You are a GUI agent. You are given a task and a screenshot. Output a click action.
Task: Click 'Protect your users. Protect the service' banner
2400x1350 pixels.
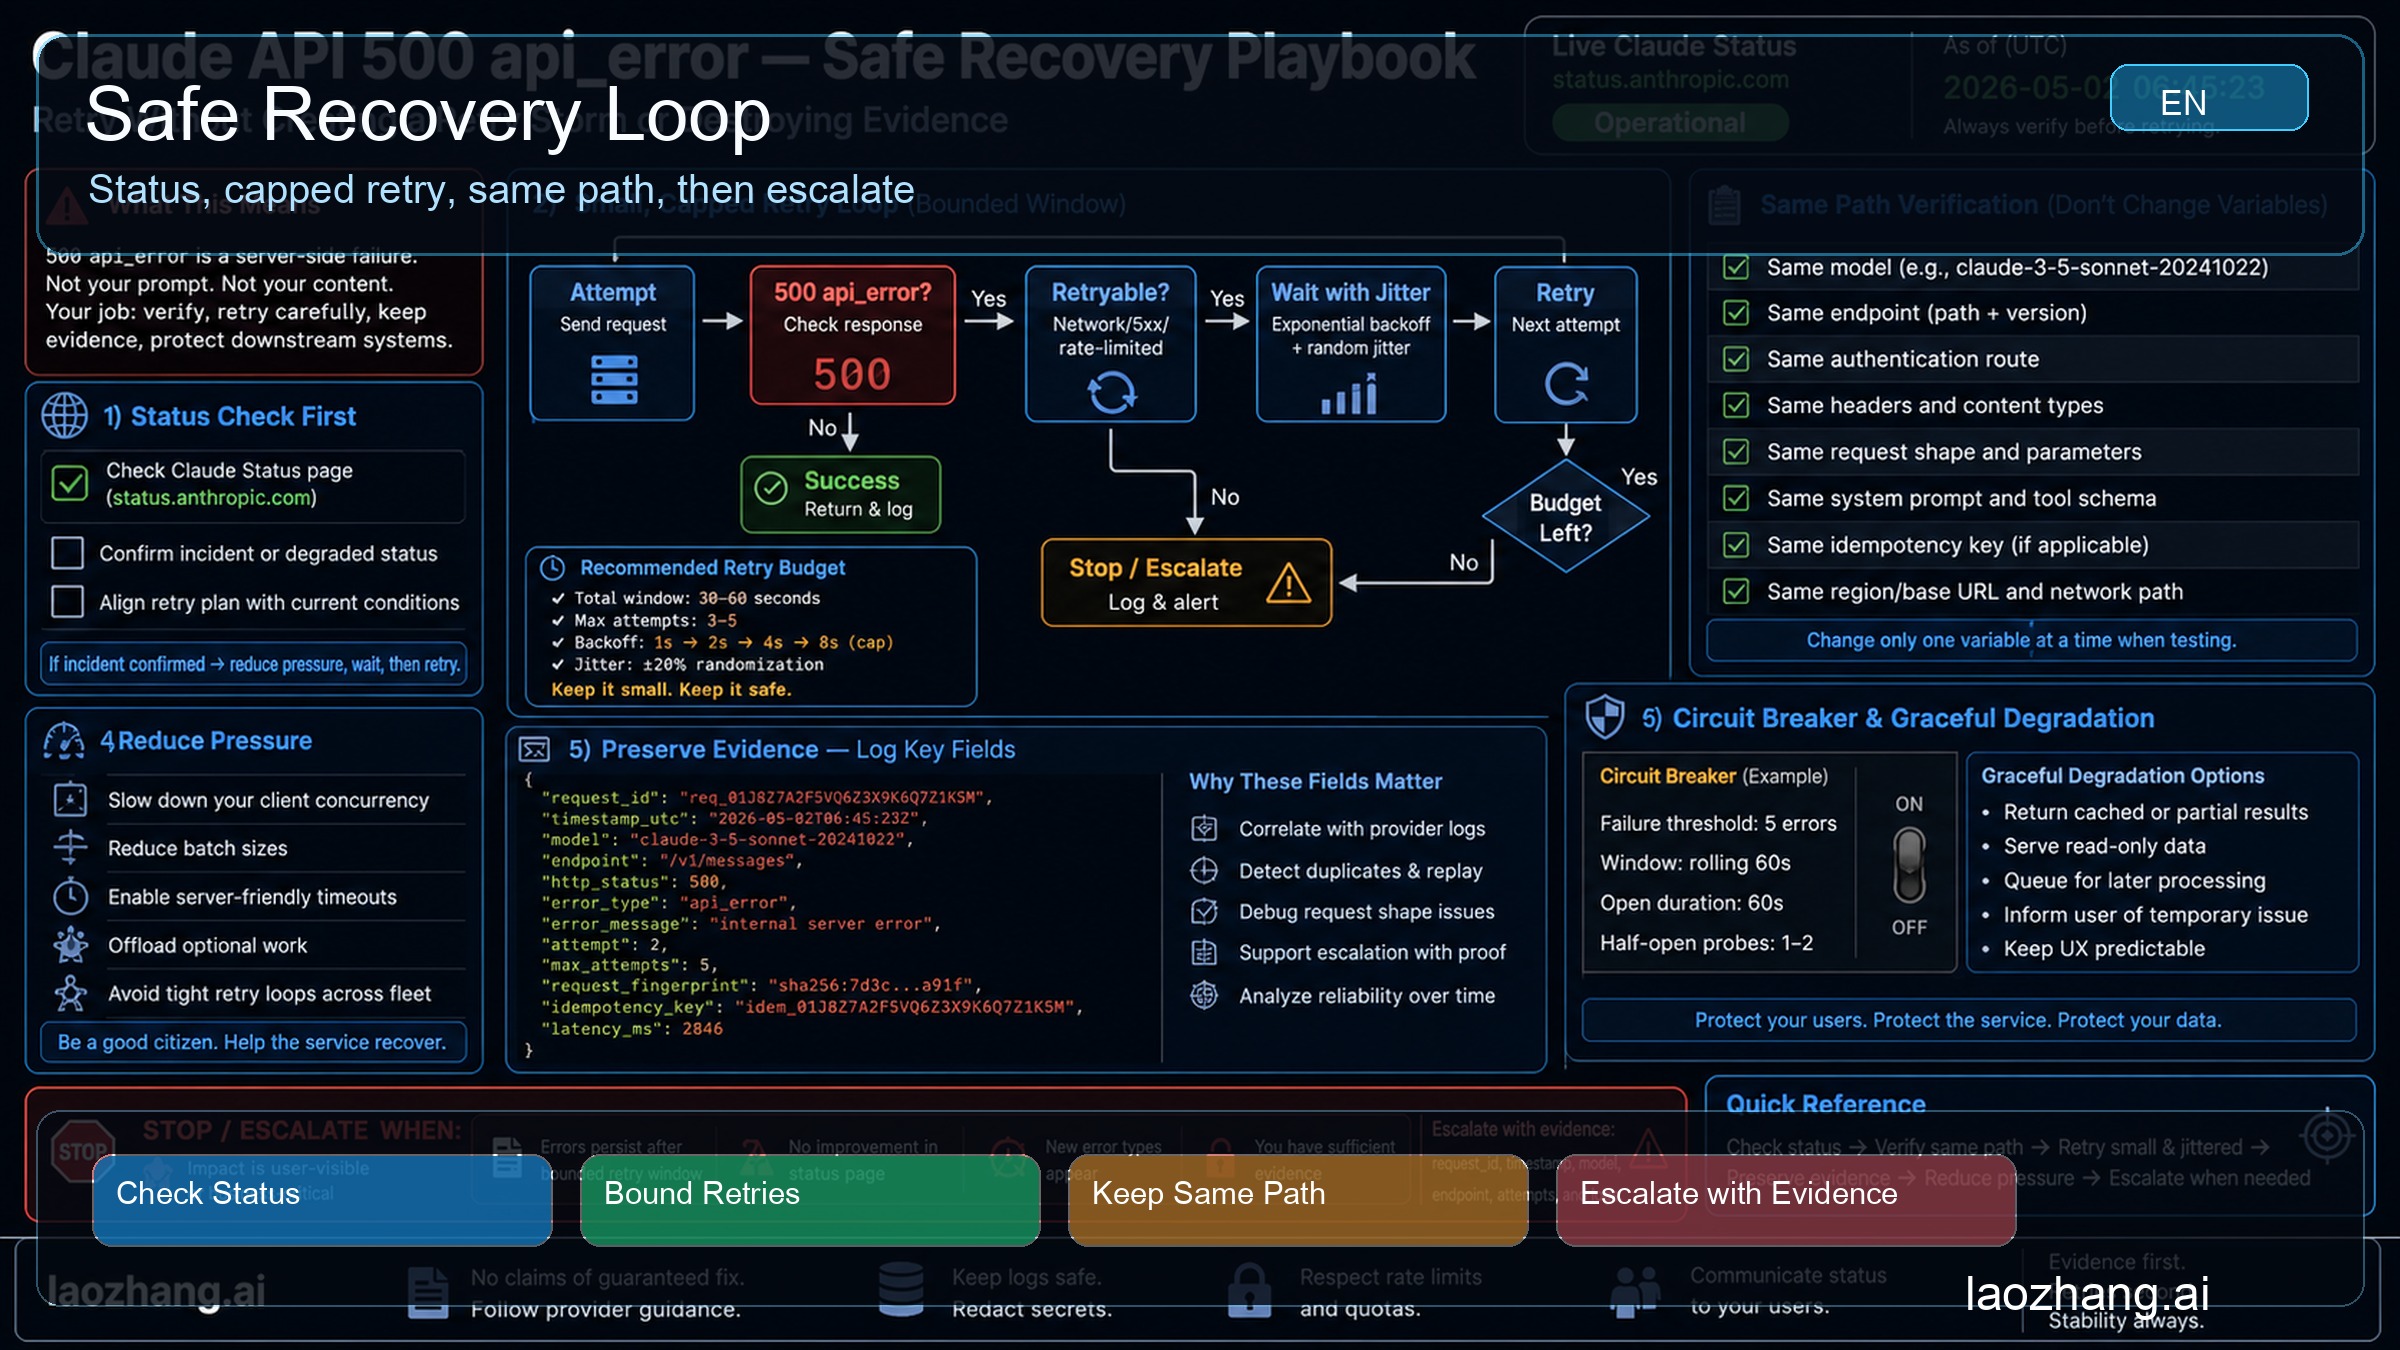1968,1020
